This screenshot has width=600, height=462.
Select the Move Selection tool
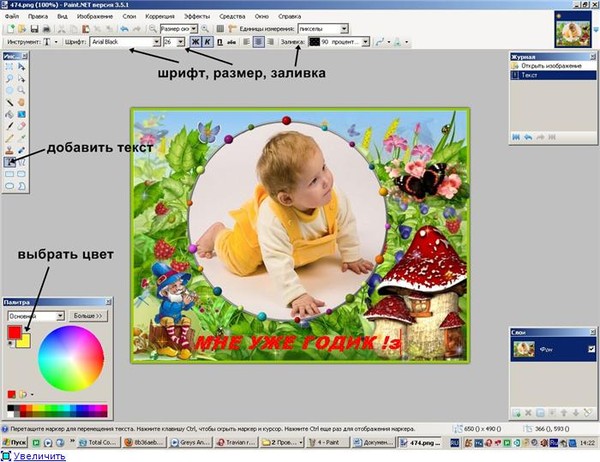coord(21,79)
